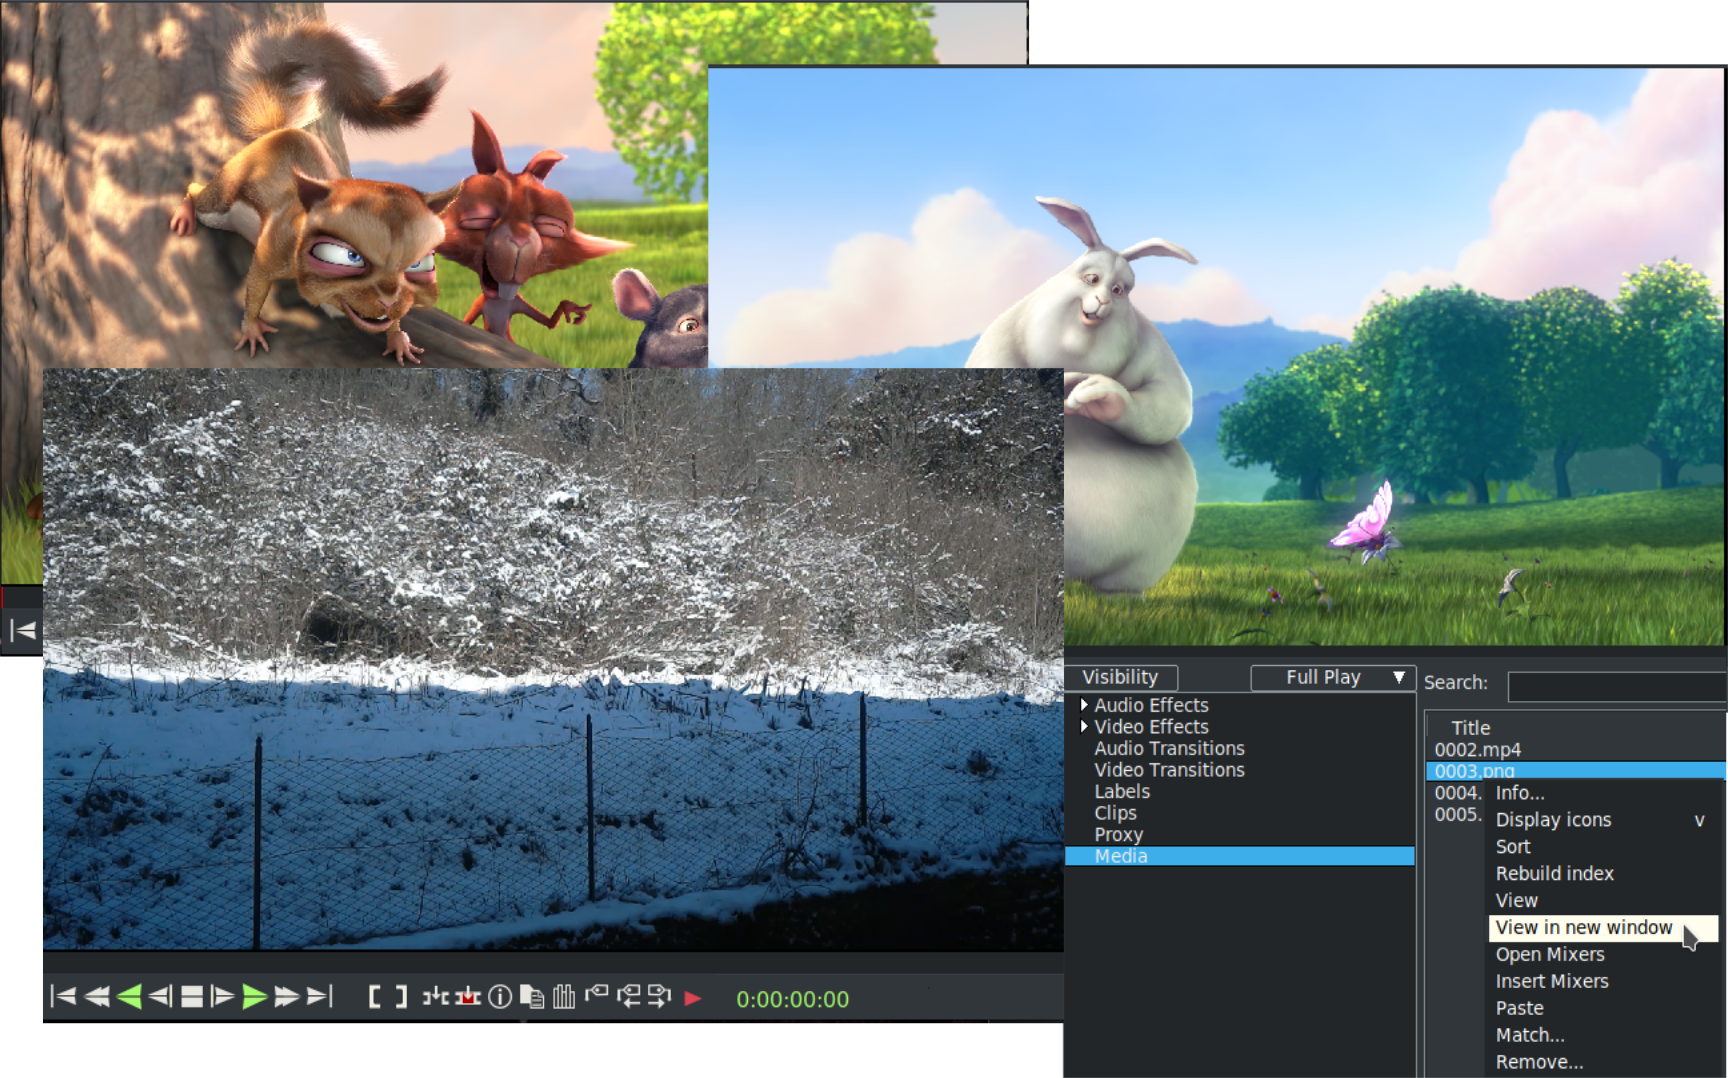The image size is (1728, 1078).
Task: Copy the selection using the copy icon
Action: [533, 996]
